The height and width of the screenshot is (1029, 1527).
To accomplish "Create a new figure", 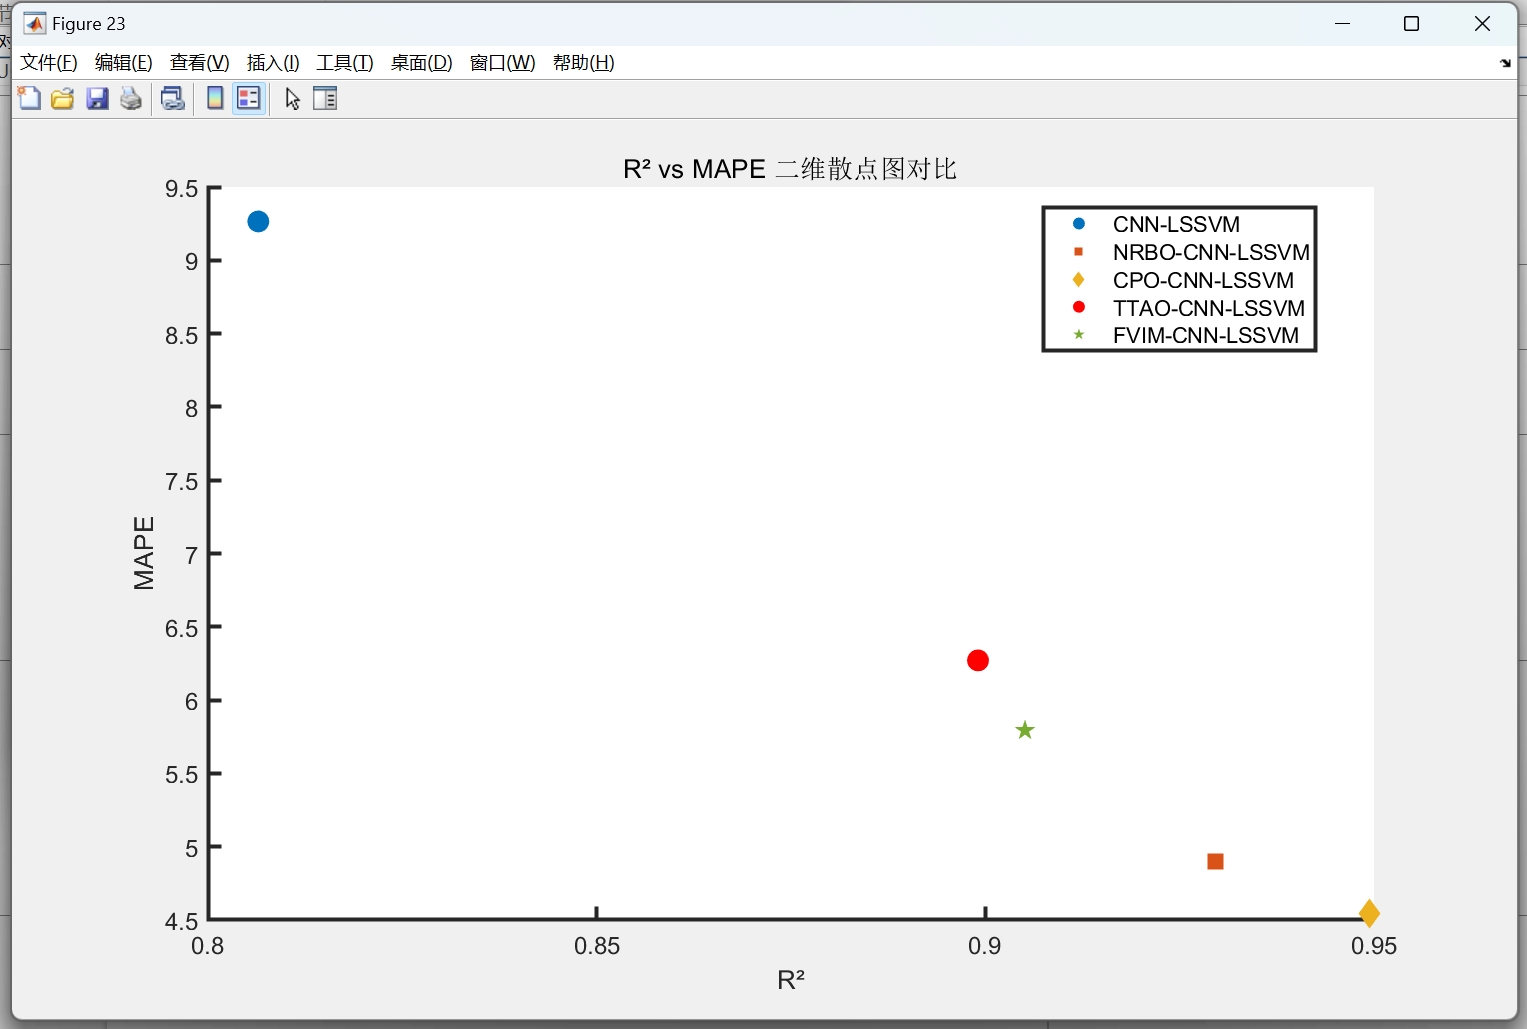I will [x=29, y=98].
